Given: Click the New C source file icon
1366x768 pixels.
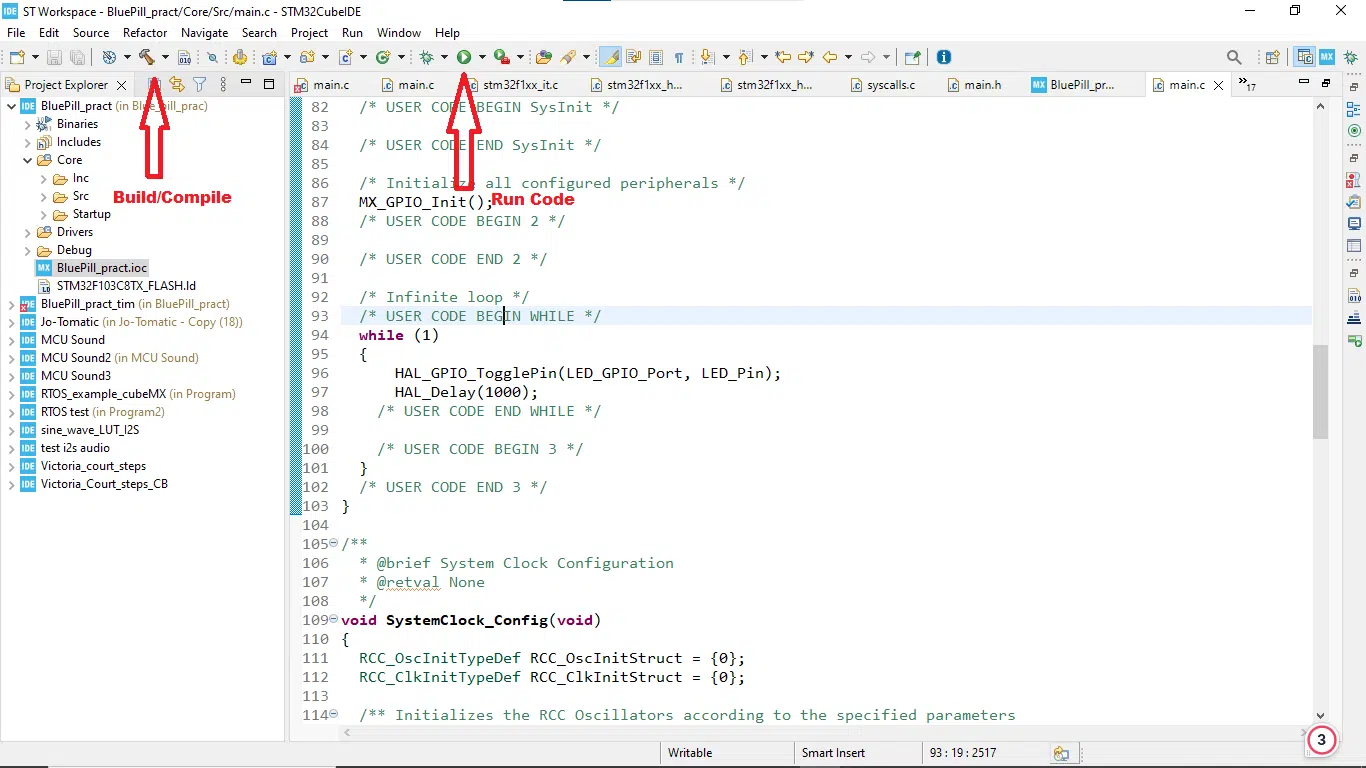Looking at the screenshot, I should (x=345, y=57).
